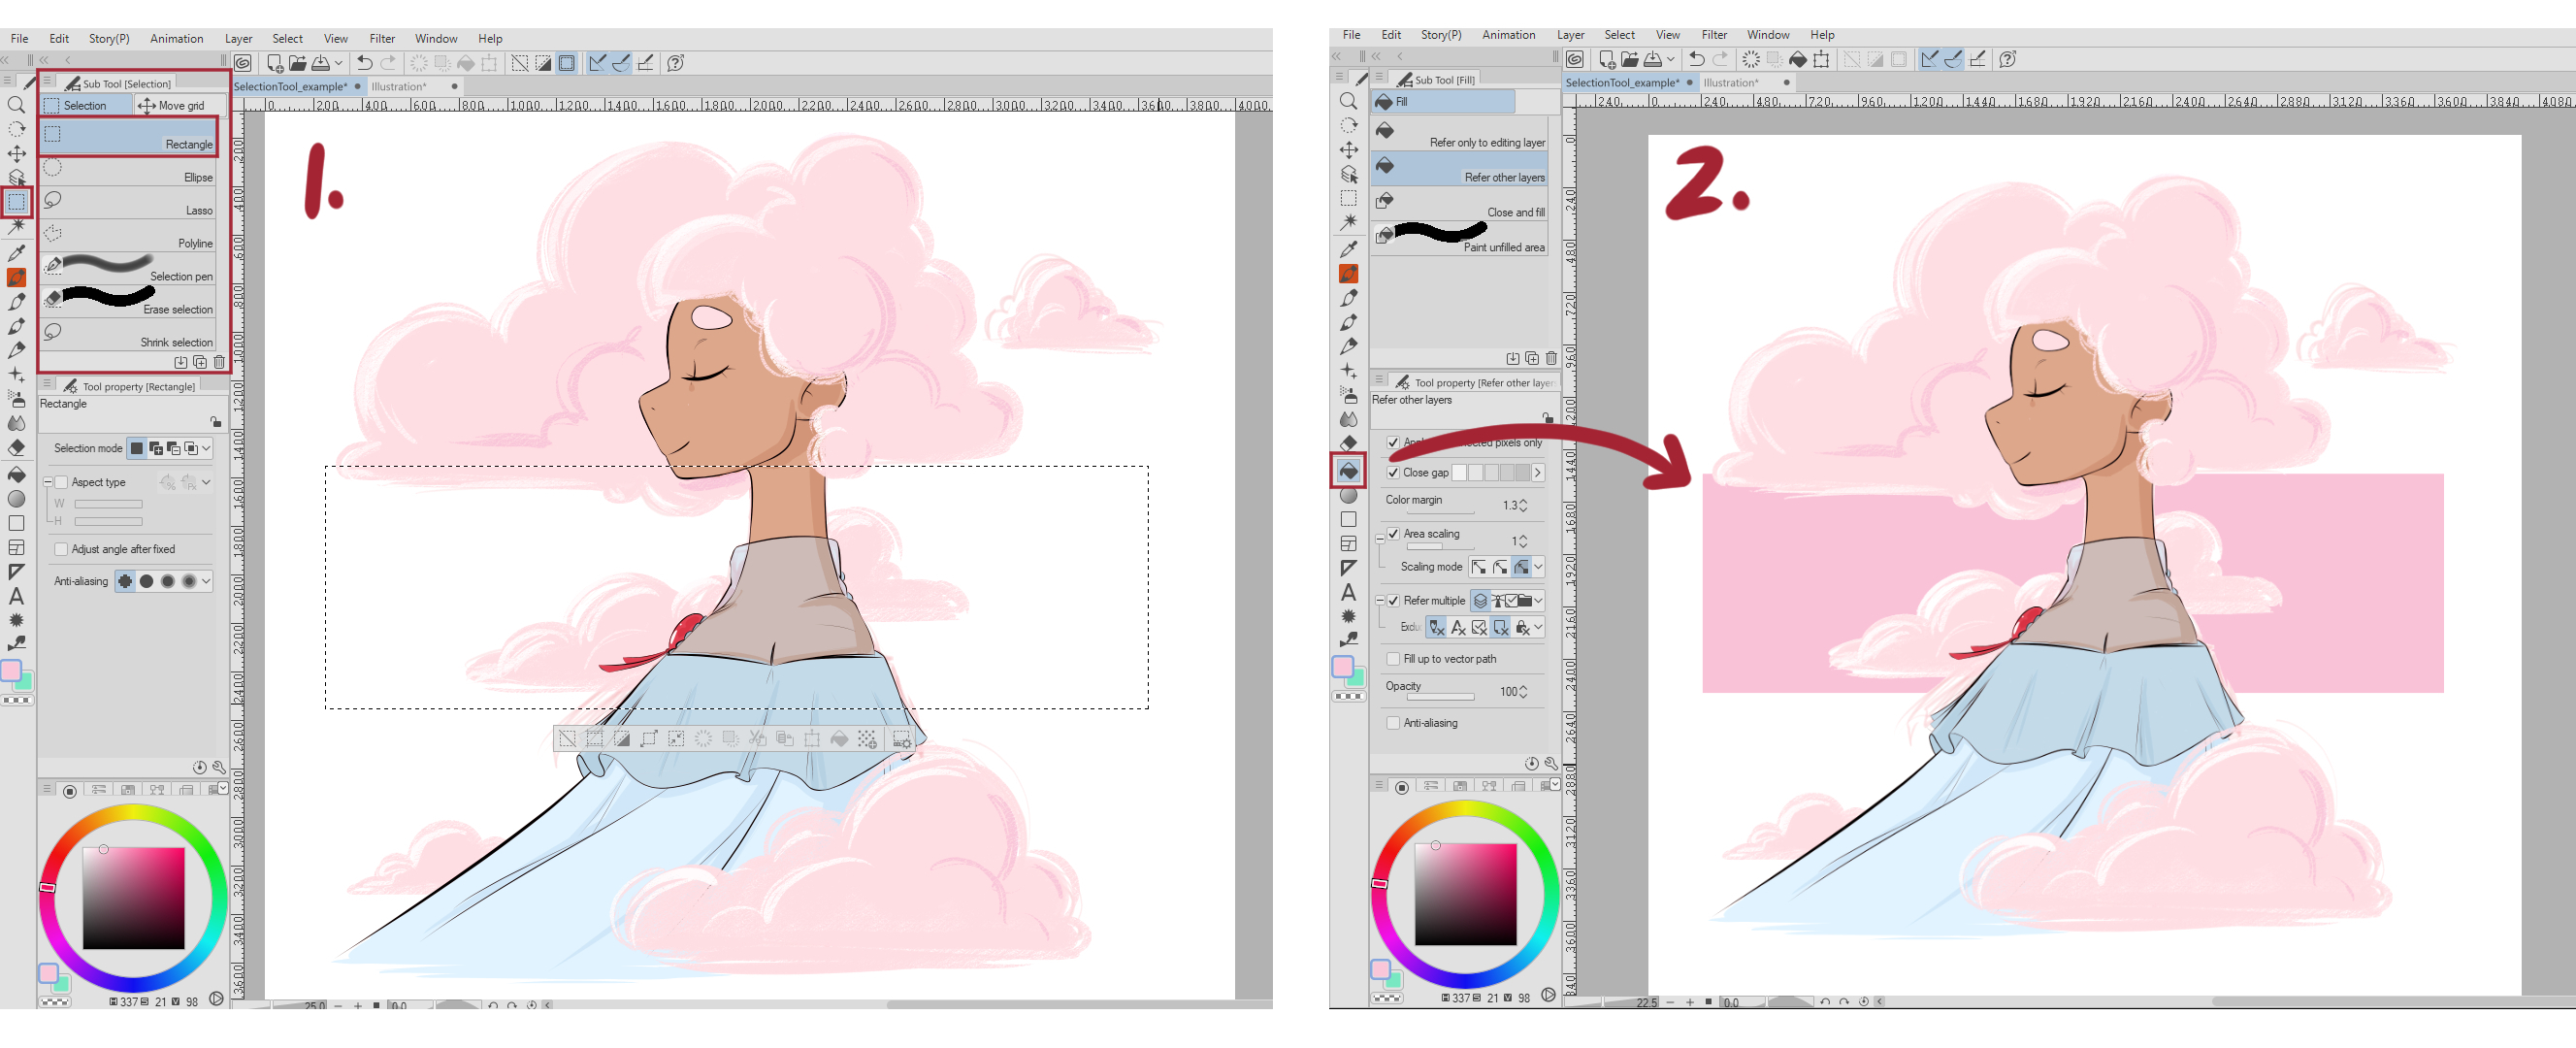Click the Undo arrow in left window toolbar
This screenshot has width=2576, height=1048.
[x=365, y=63]
